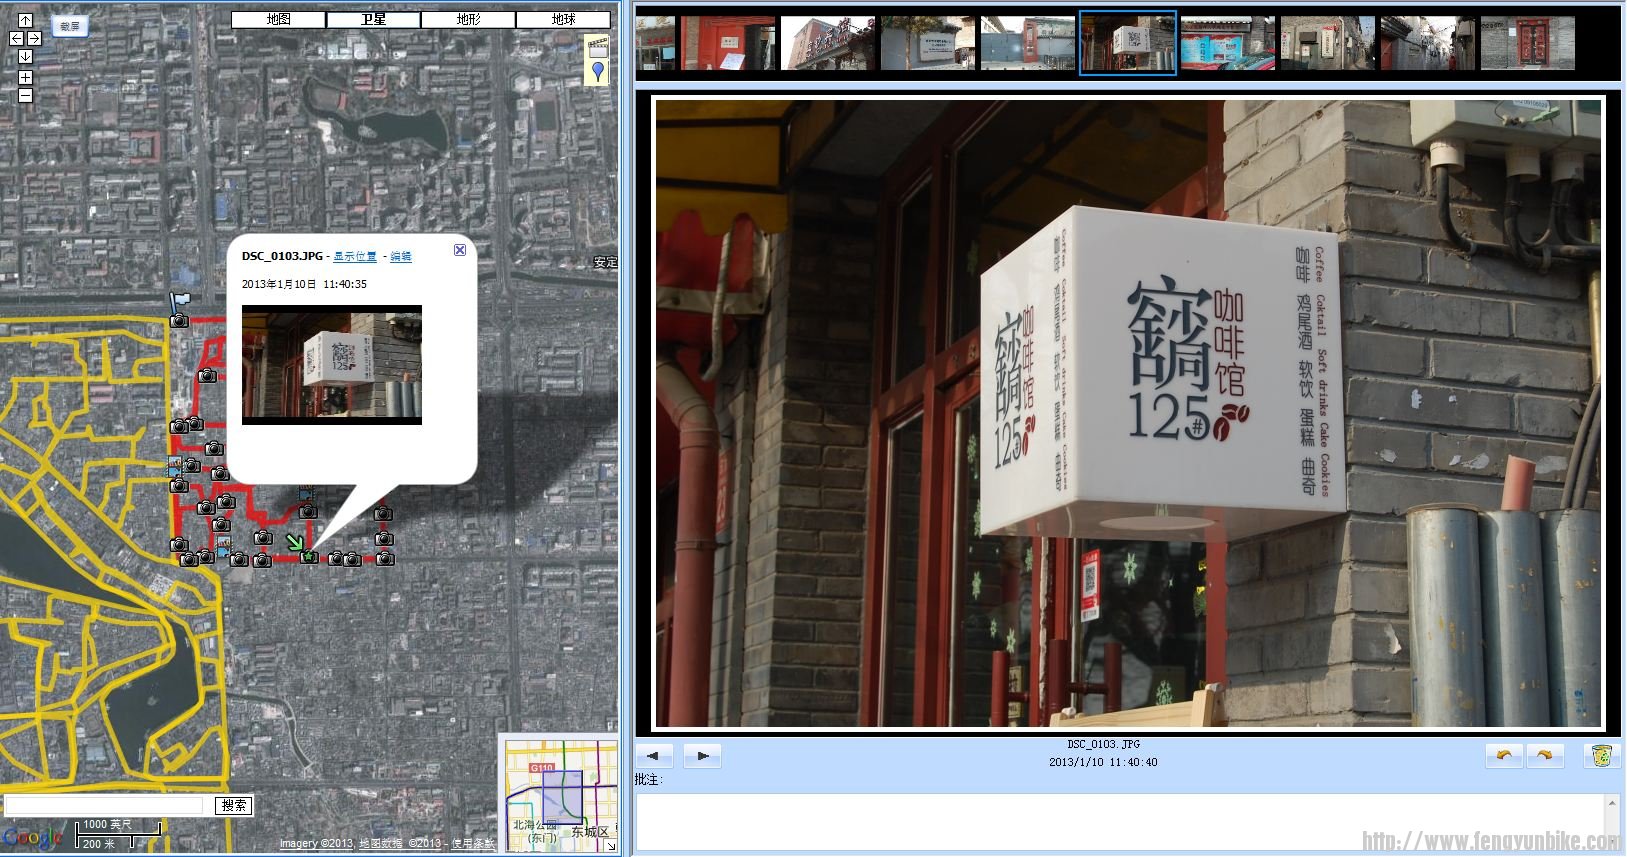Pan the map right with arrow
The height and width of the screenshot is (857, 1627).
(x=34, y=38)
